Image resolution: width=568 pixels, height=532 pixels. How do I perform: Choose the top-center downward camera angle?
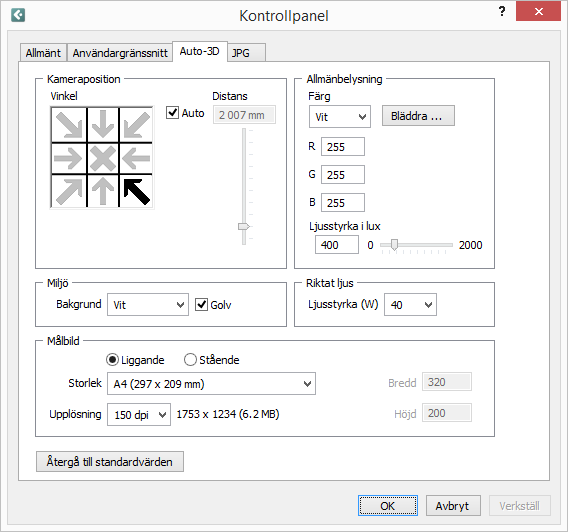[x=103, y=125]
